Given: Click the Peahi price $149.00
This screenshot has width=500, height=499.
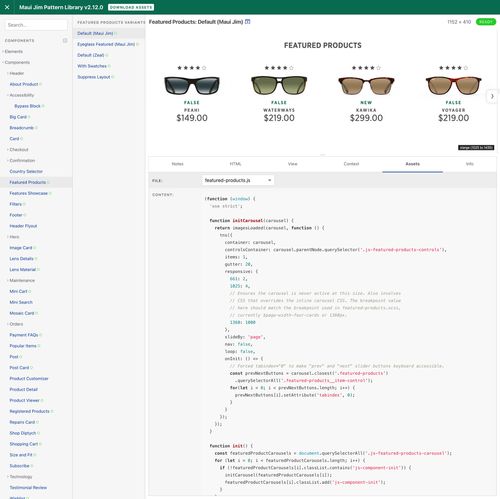Looking at the screenshot, I should [x=192, y=118].
